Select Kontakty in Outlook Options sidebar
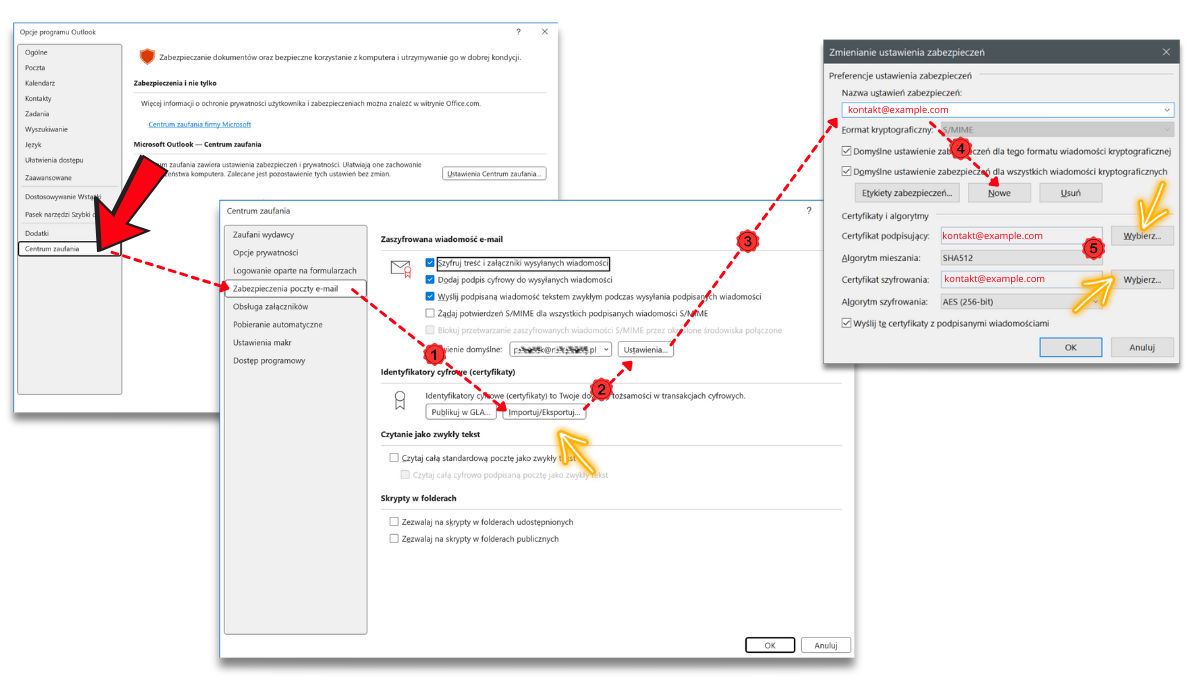 pyautogui.click(x=38, y=99)
